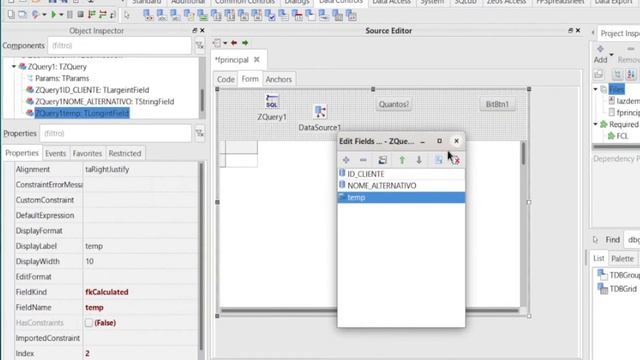Viewport: 640px width, 360px height.
Task: Jump forward with the green arrow
Action: 245,43
